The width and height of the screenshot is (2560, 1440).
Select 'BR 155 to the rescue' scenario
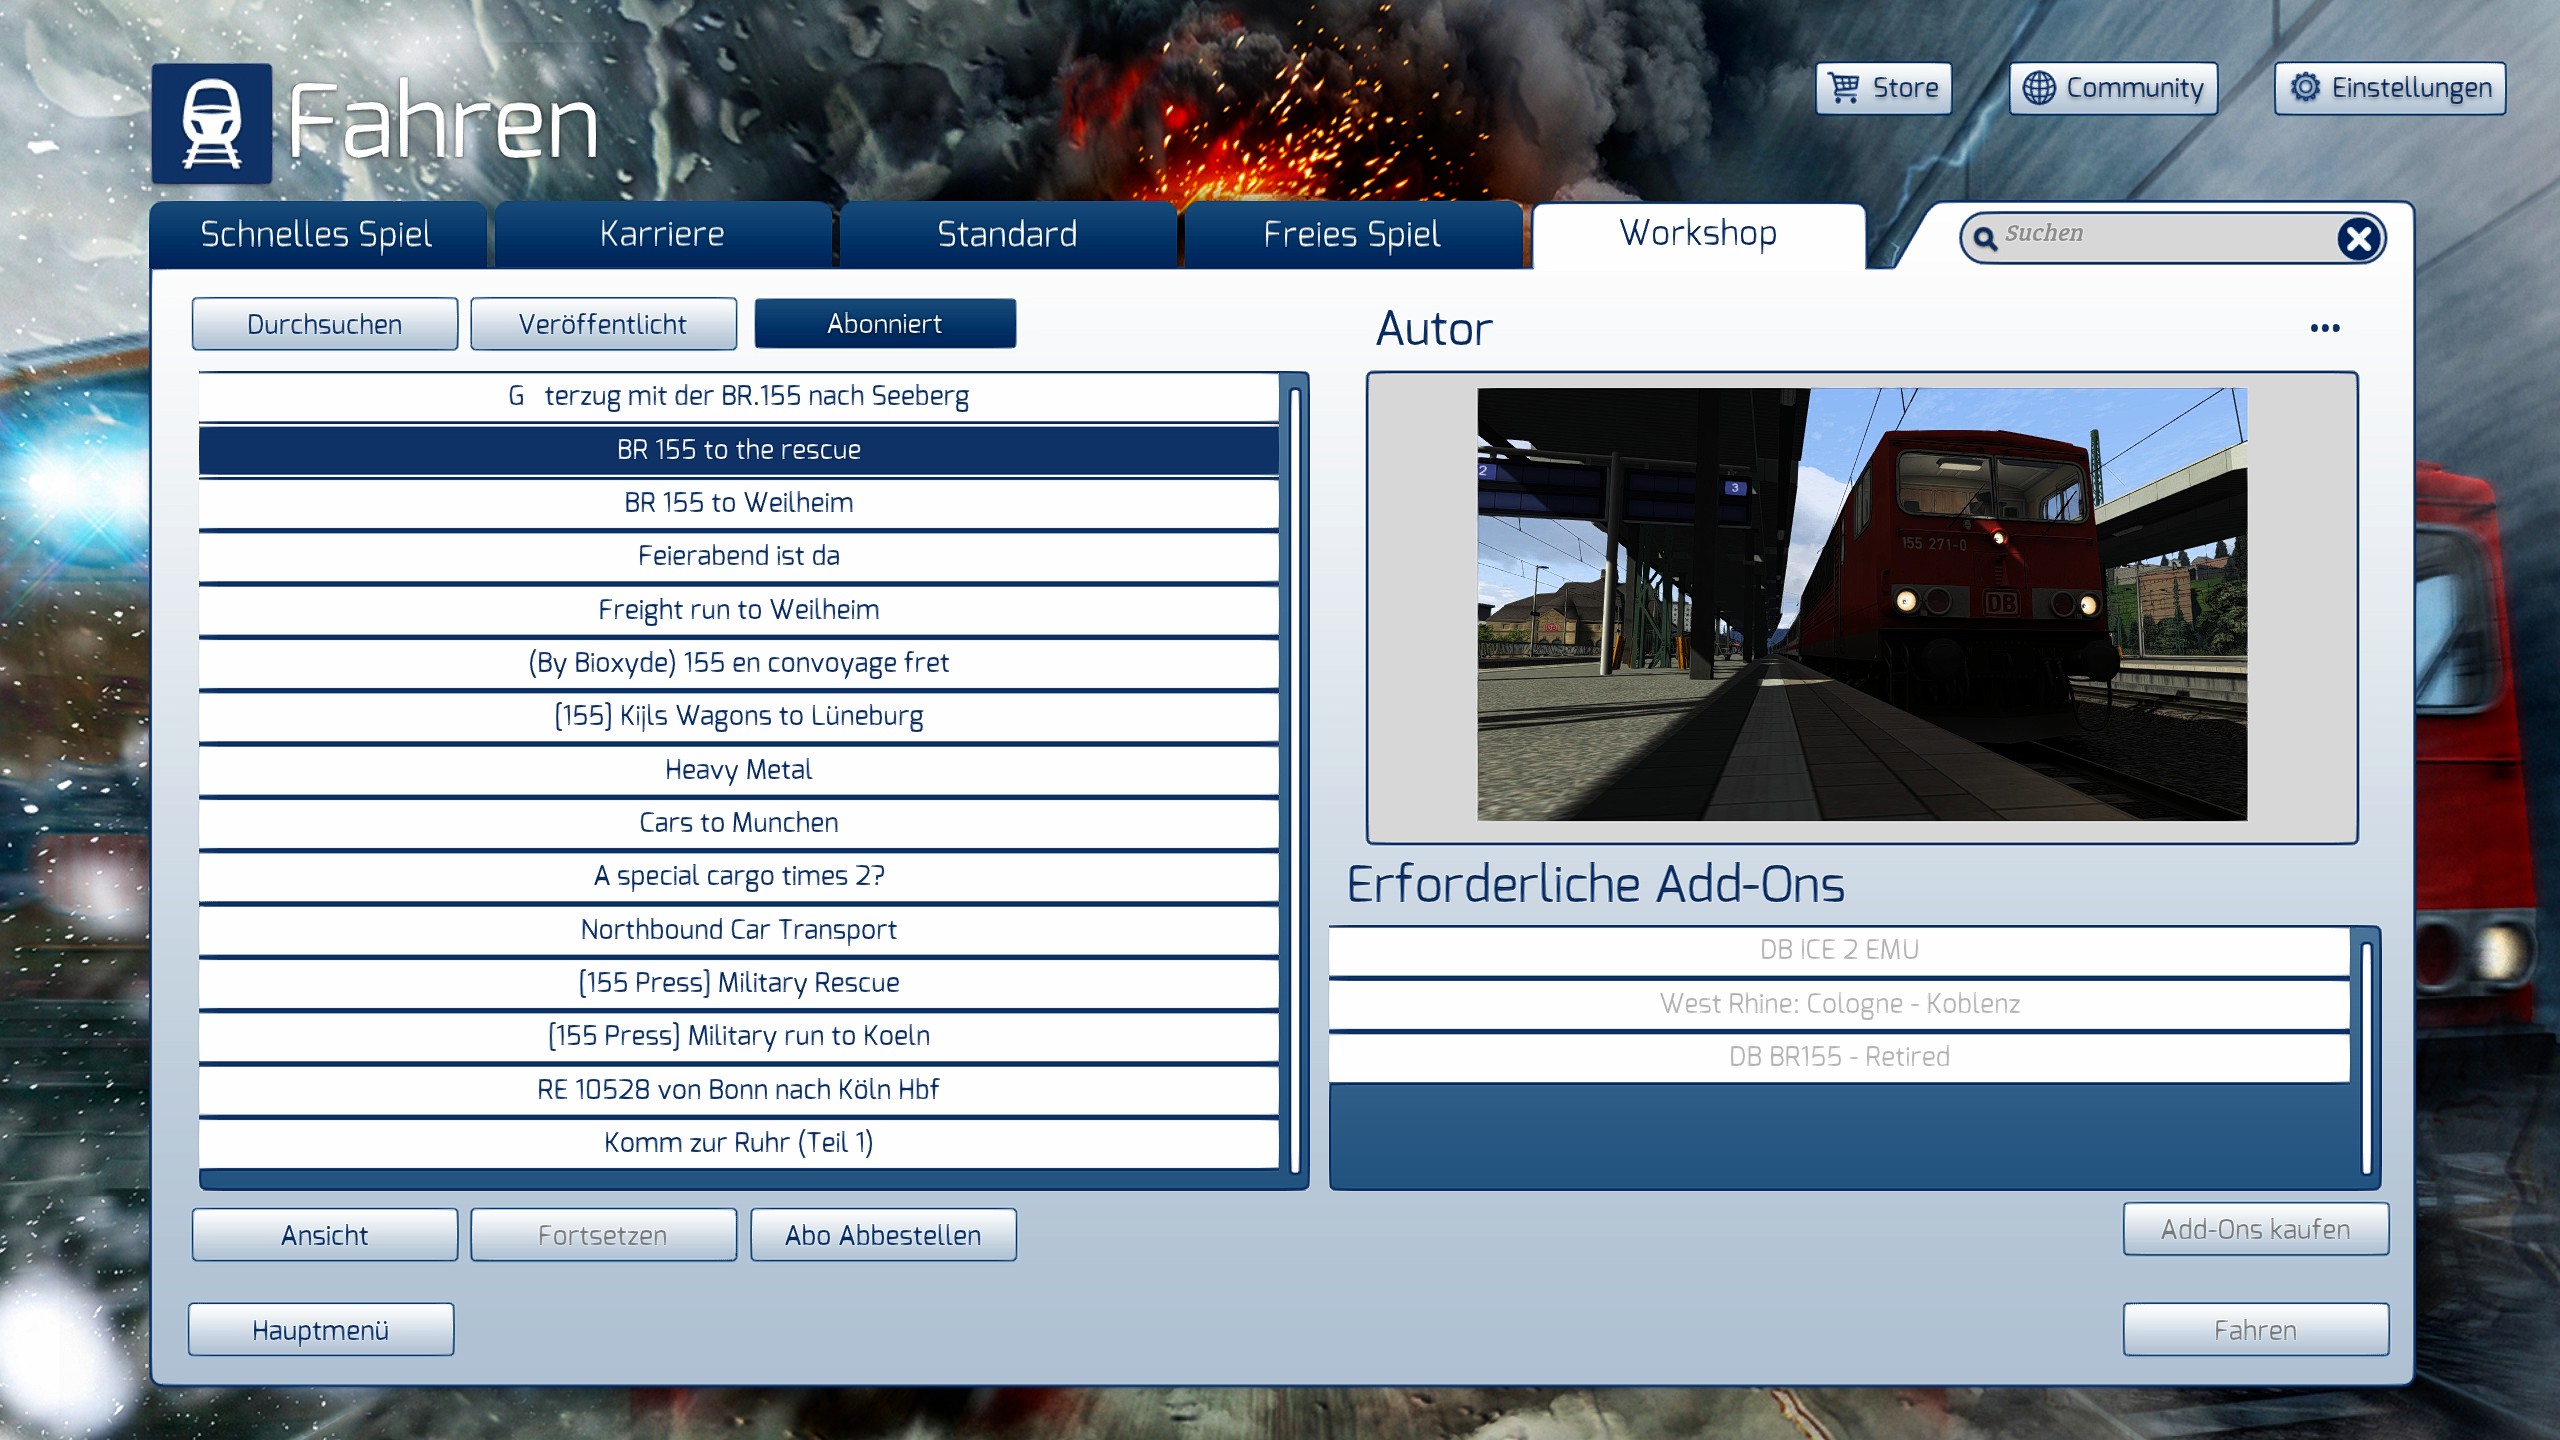point(739,450)
